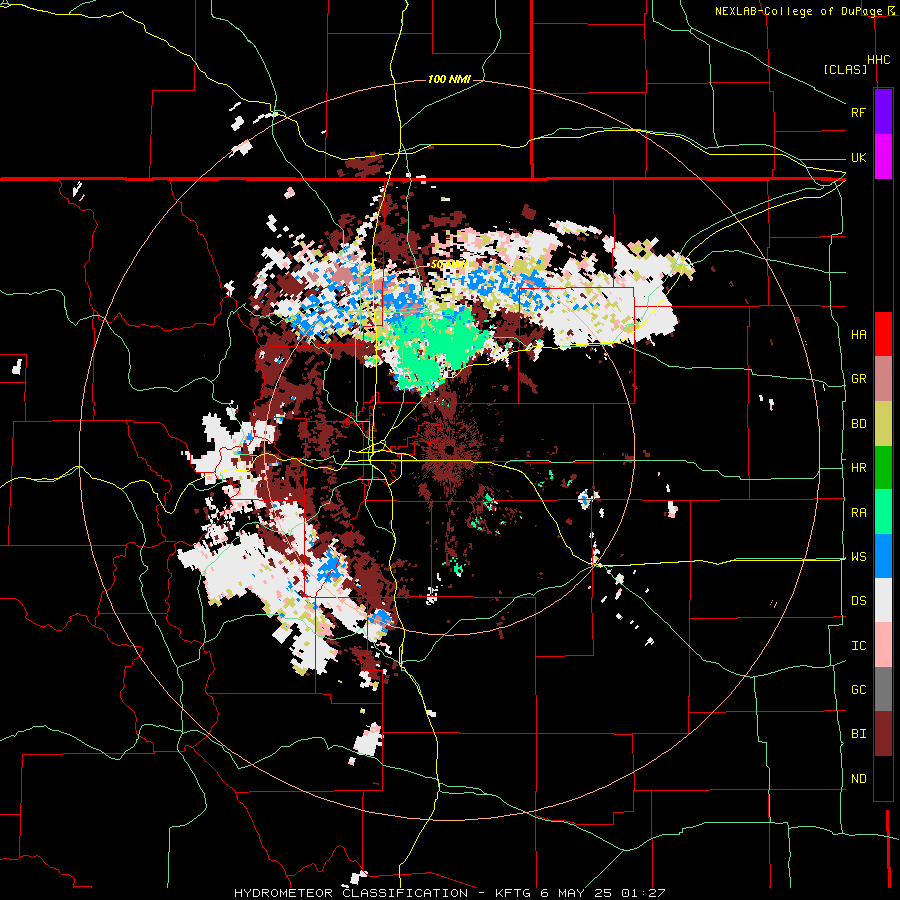The width and height of the screenshot is (900, 900).
Task: Click the GR legend label
Action: [x=858, y=379]
